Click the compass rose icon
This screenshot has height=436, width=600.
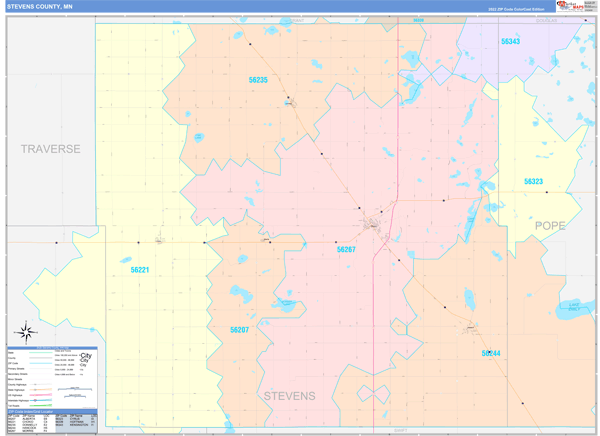click(x=26, y=332)
